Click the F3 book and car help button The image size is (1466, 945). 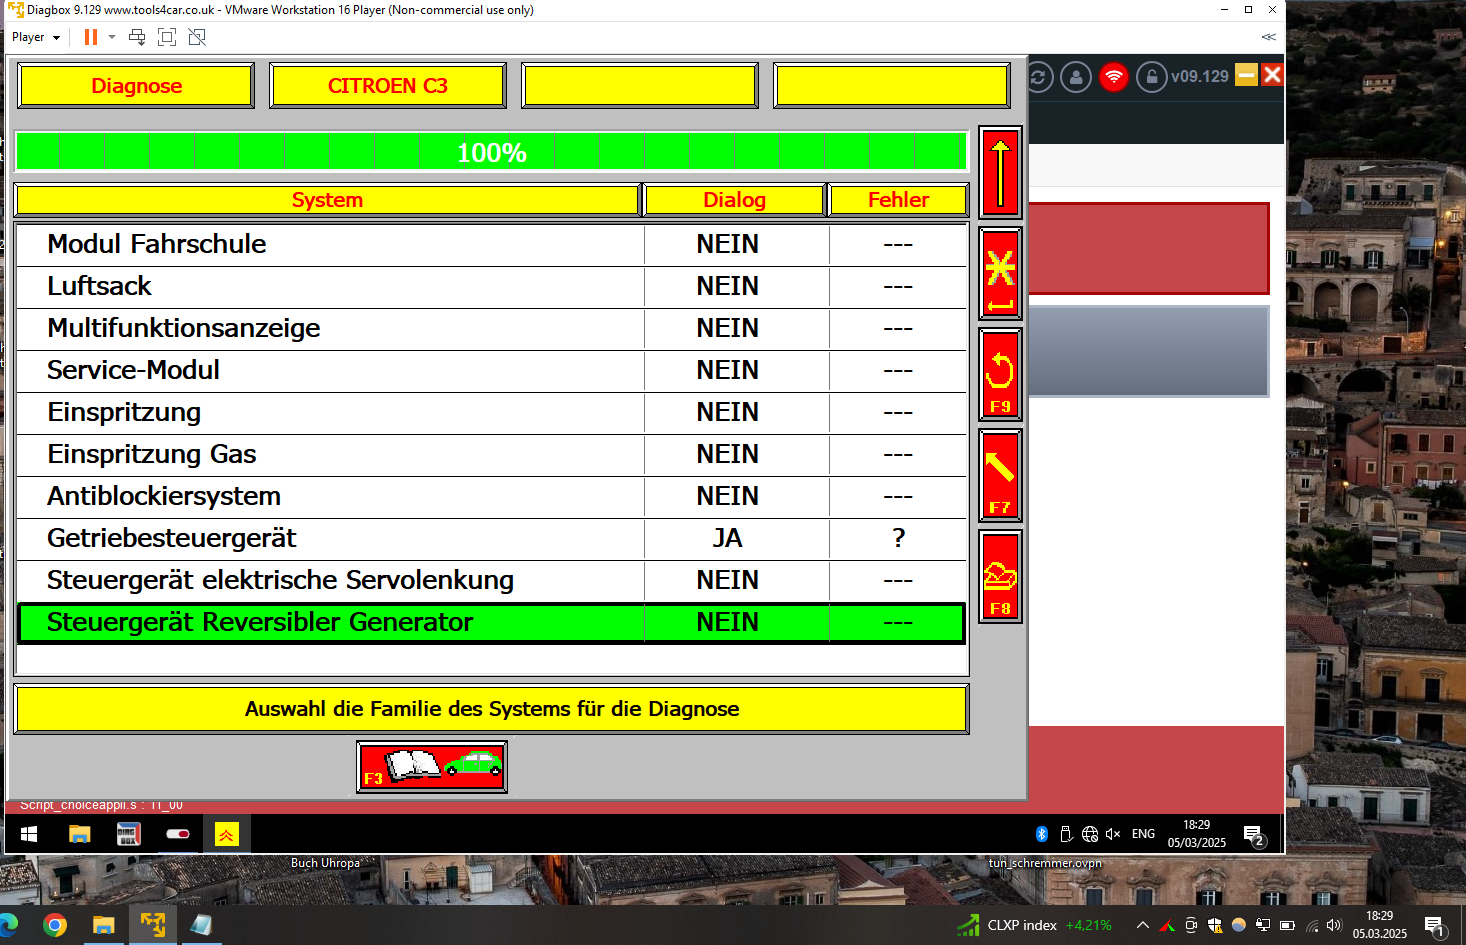432,767
